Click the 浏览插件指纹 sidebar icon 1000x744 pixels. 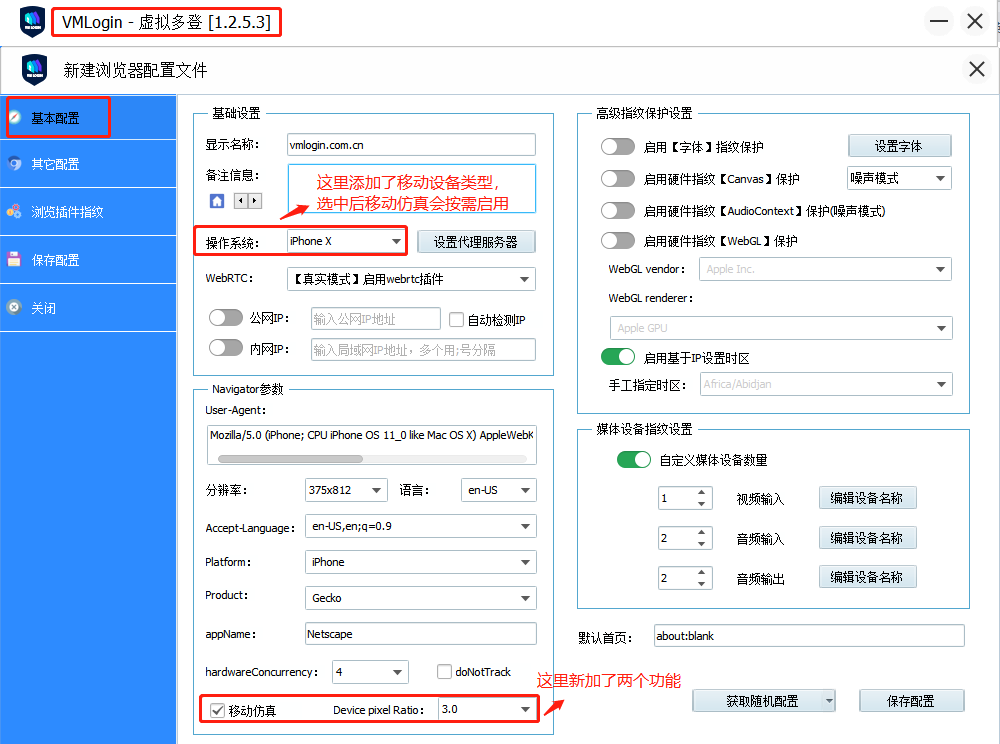[x=15, y=212]
